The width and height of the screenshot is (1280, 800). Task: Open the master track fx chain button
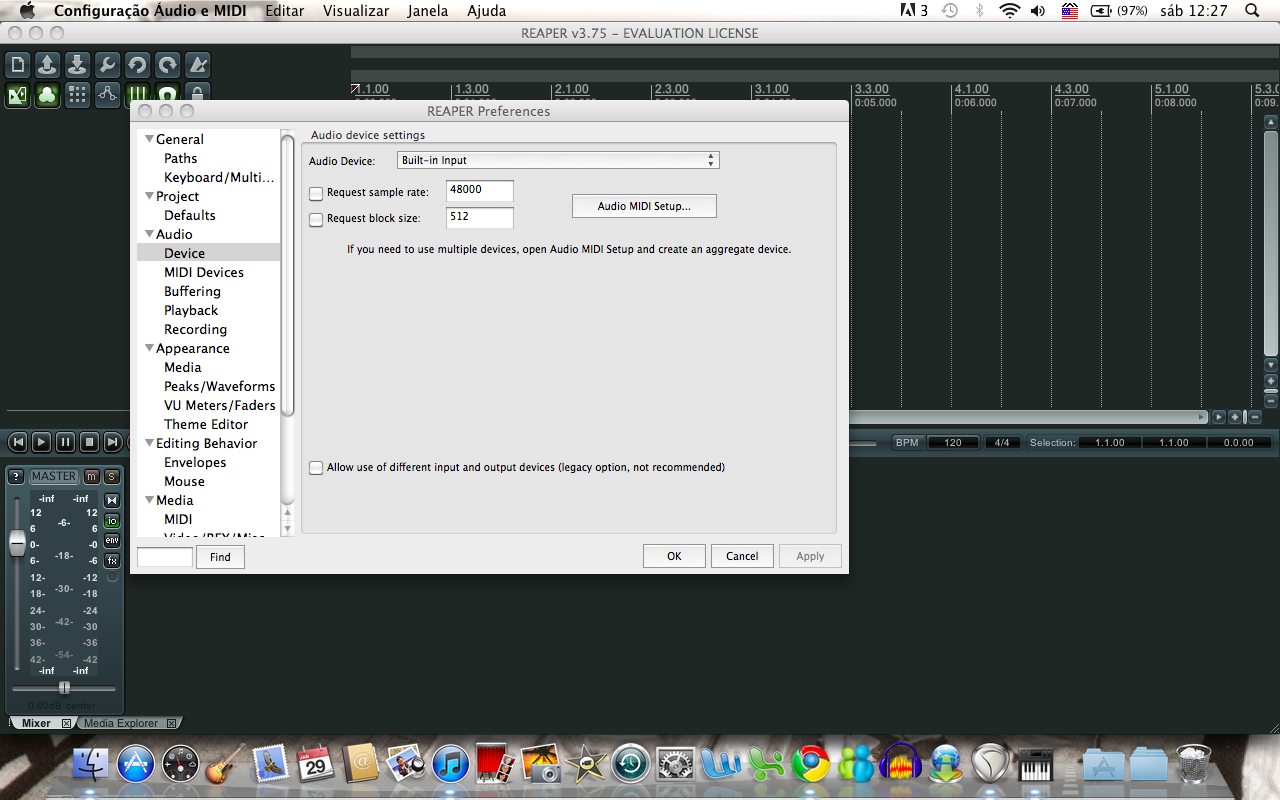click(112, 560)
